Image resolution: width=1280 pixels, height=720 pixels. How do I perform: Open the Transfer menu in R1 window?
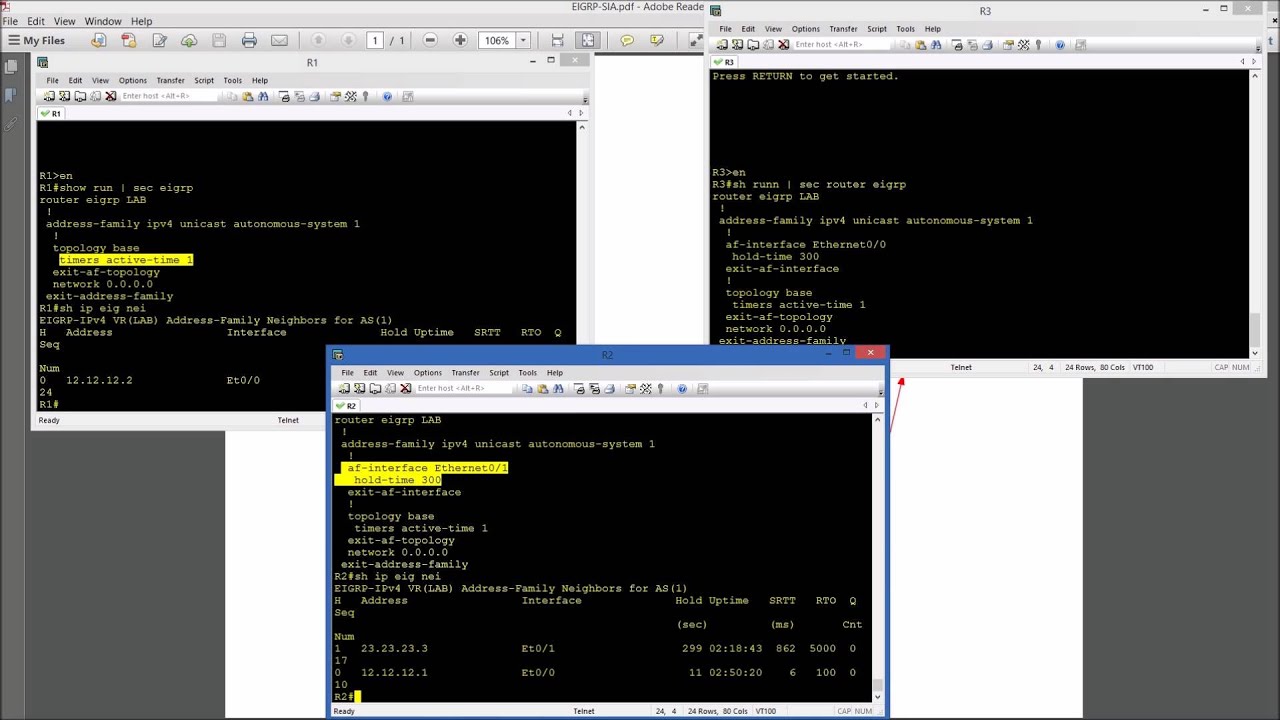click(170, 80)
